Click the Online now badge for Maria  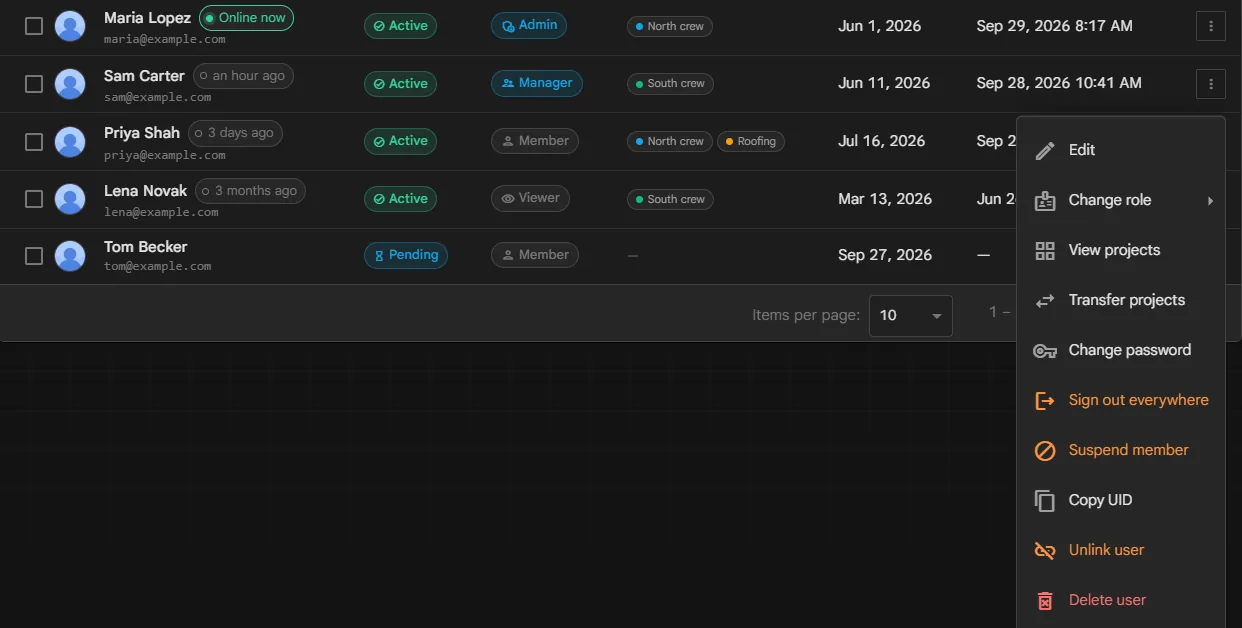tap(246, 18)
